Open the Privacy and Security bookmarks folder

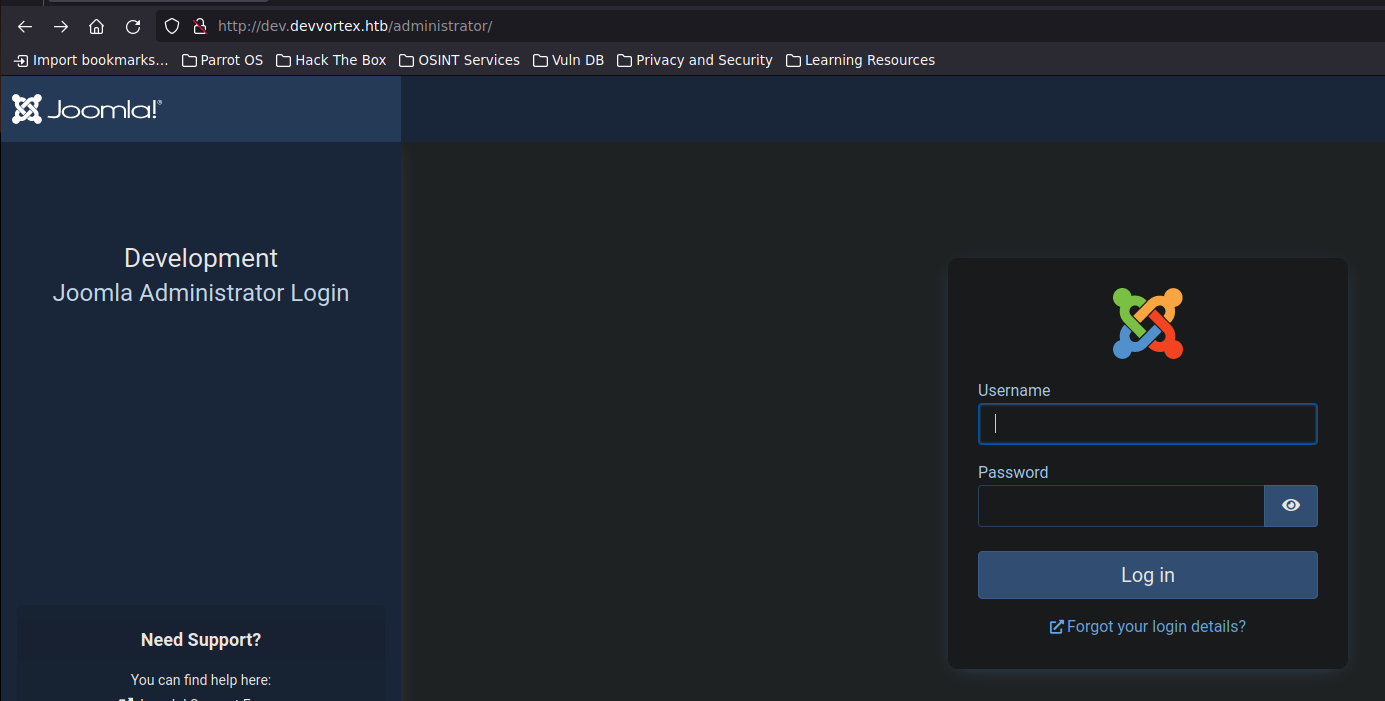(x=695, y=60)
